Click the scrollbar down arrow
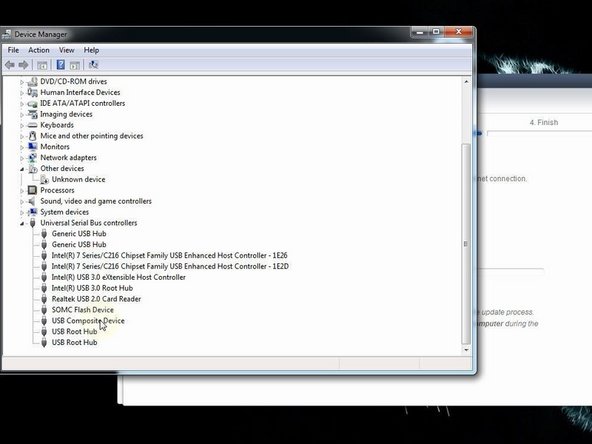Screen dimensions: 592x444 [x=466, y=350]
